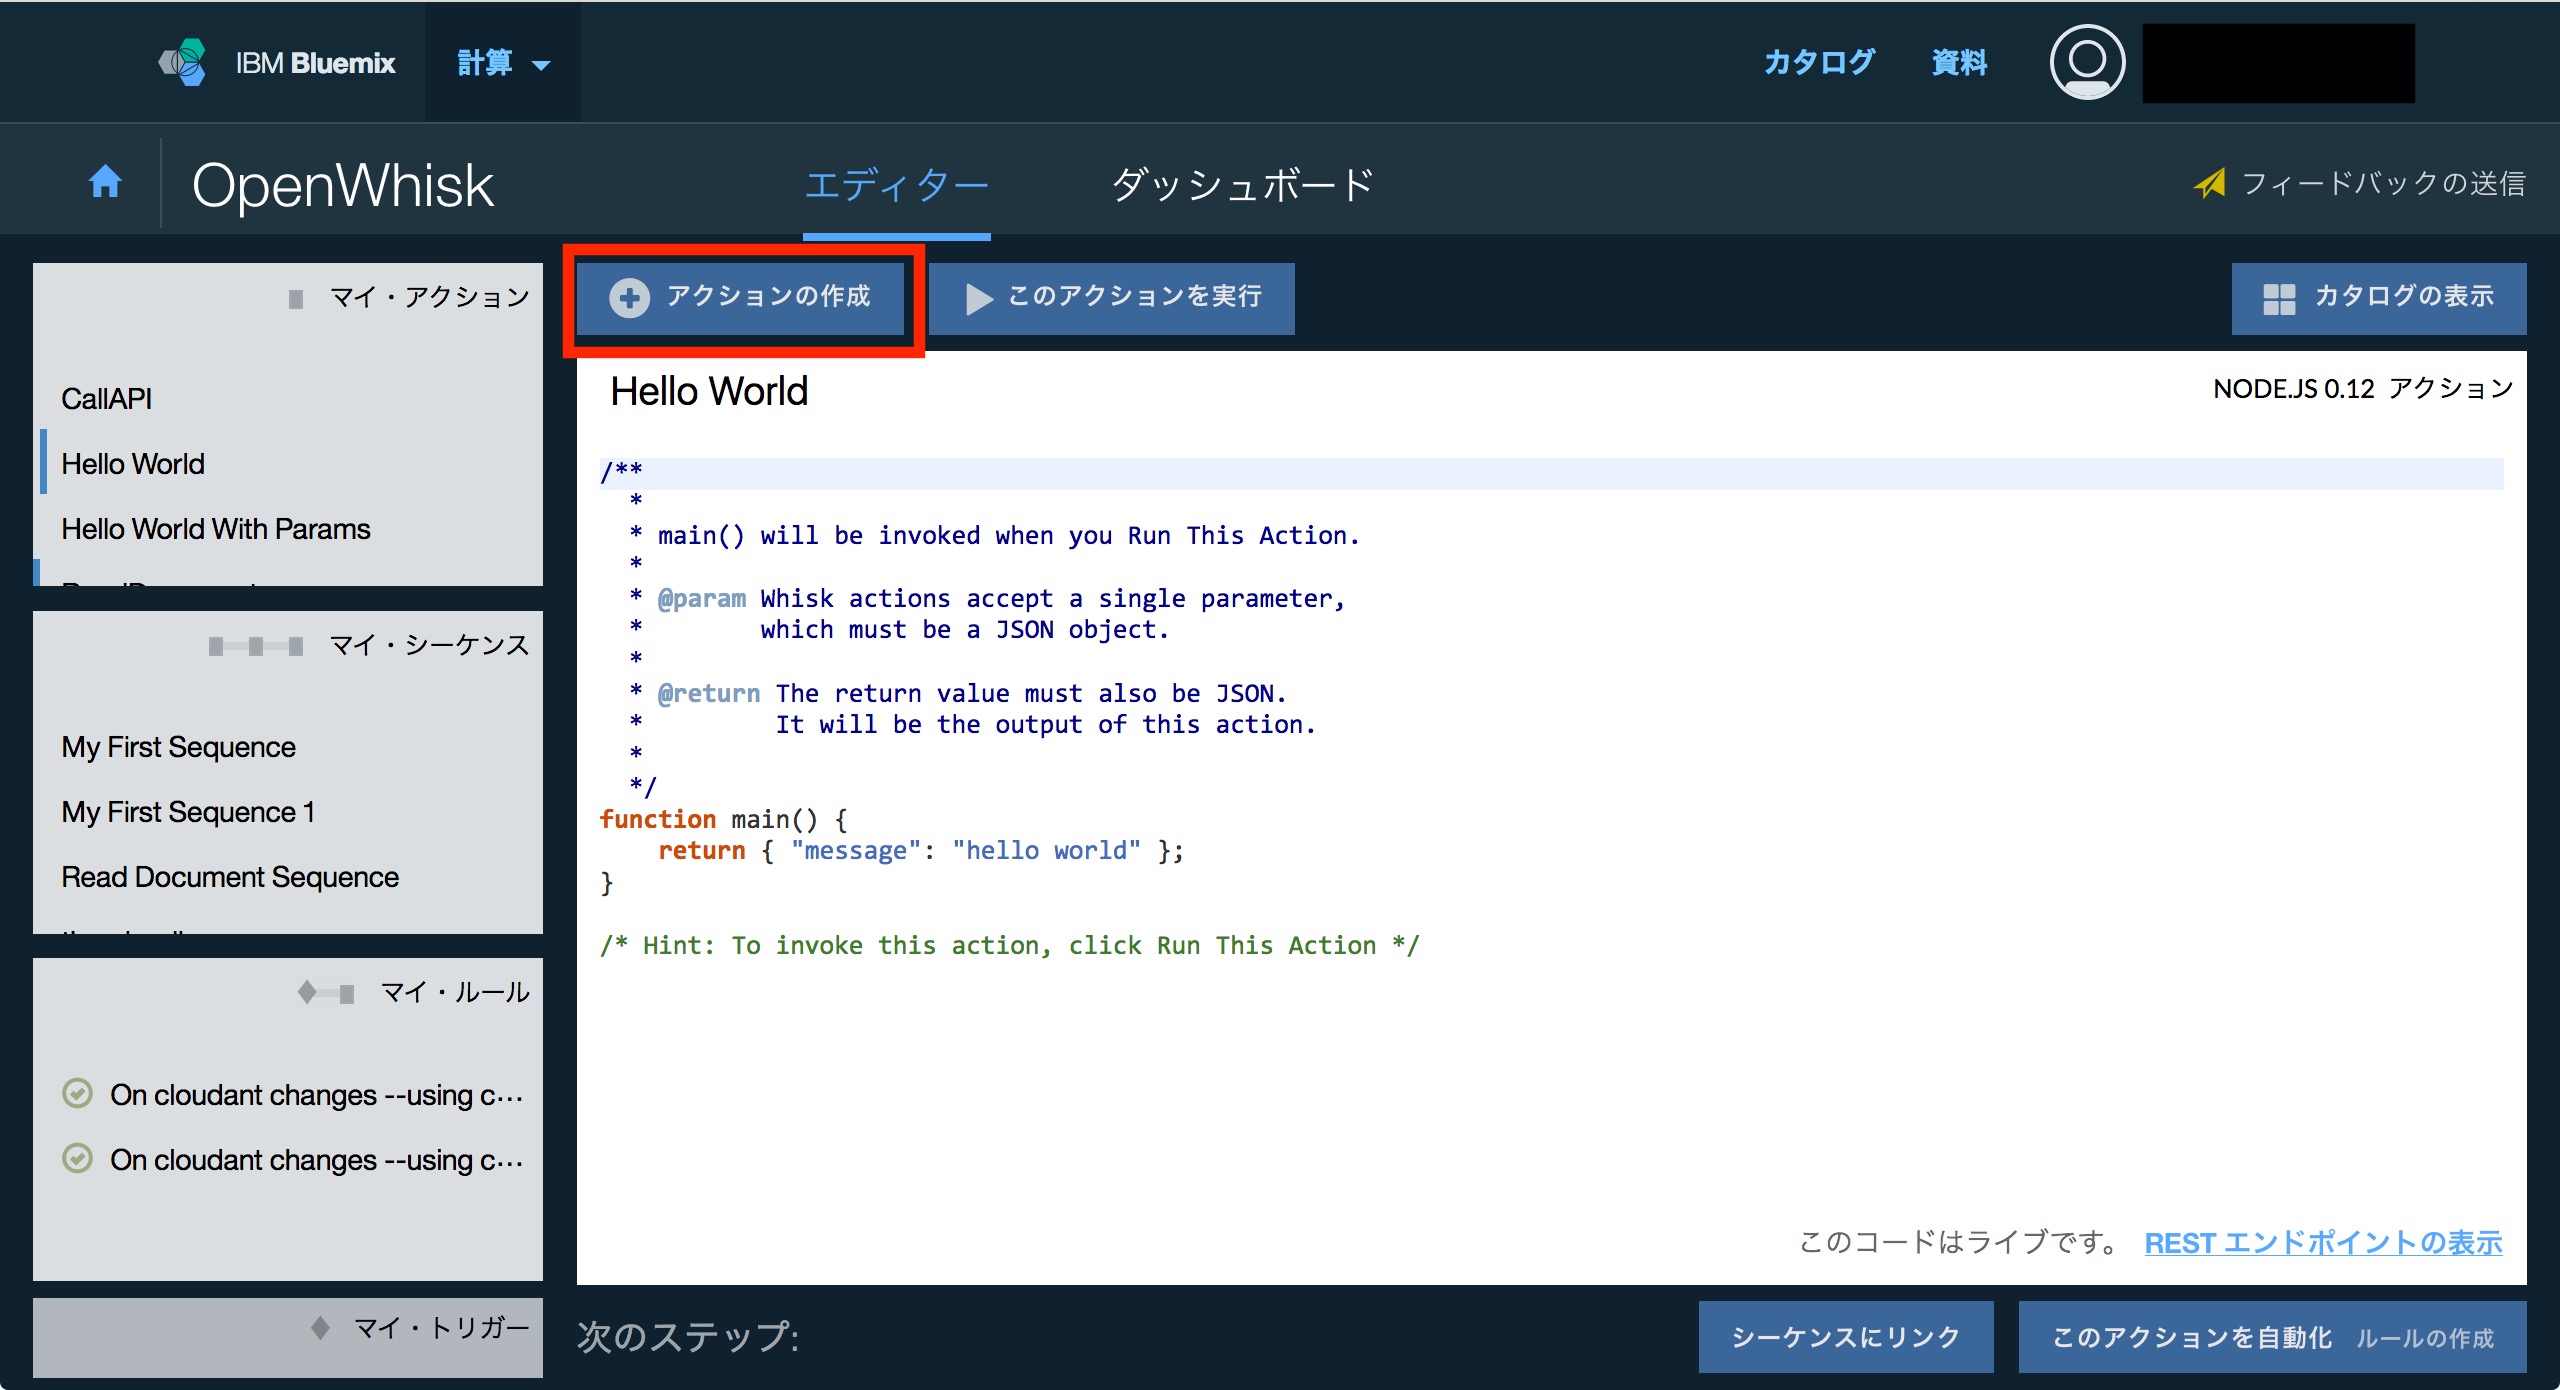Run action with このアクションを実行 button
This screenshot has height=1390, width=2560.
(1112, 298)
